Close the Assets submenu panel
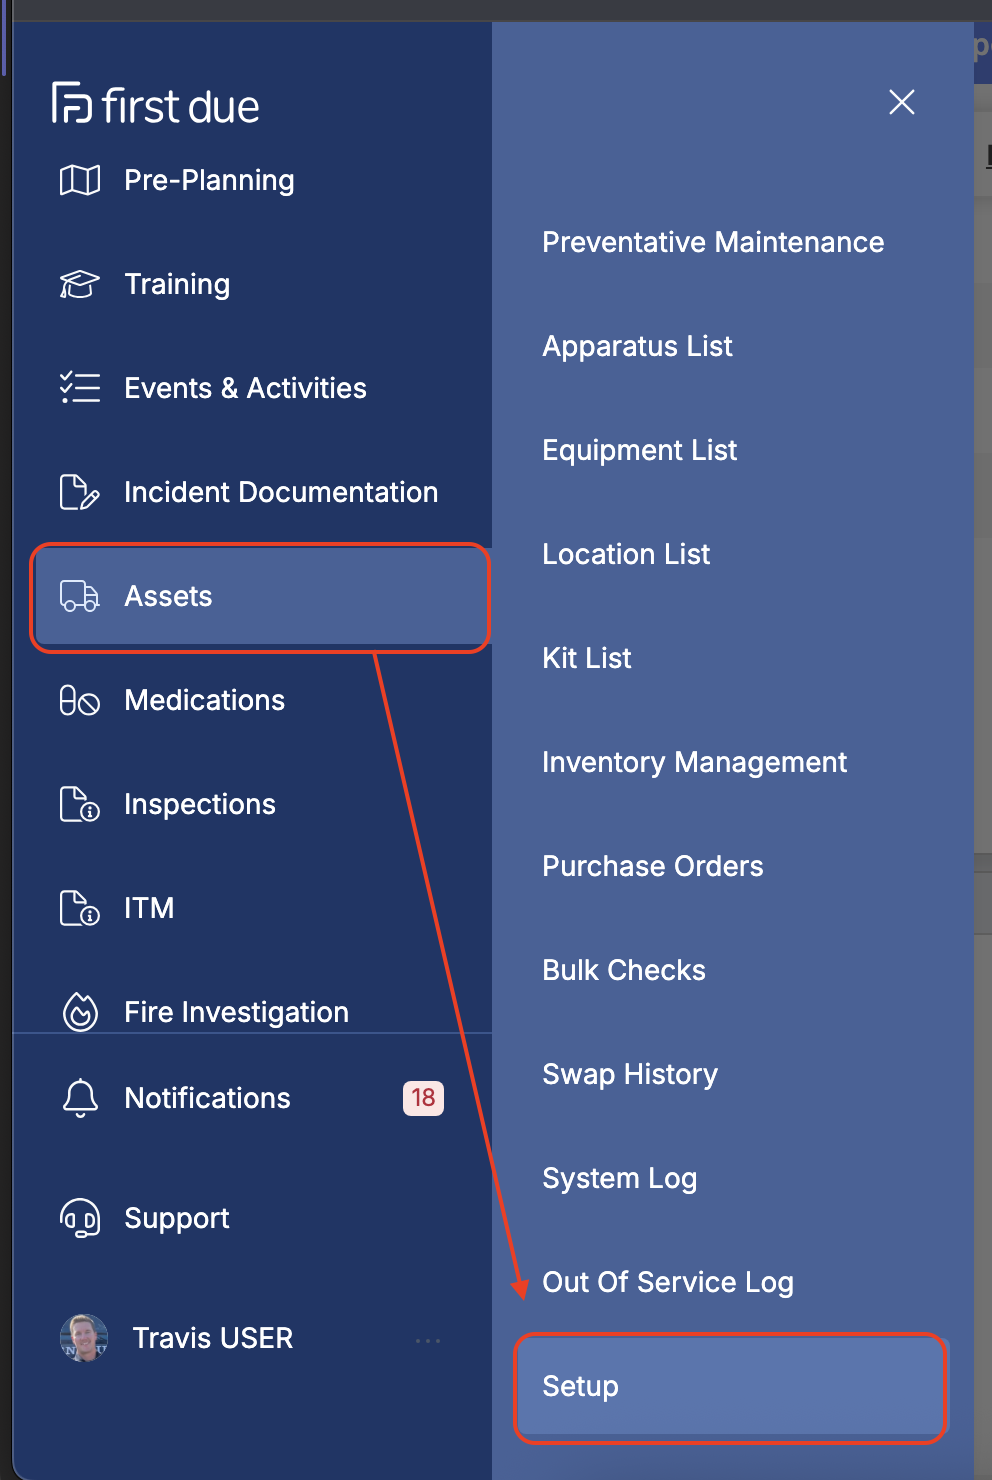 pyautogui.click(x=902, y=102)
